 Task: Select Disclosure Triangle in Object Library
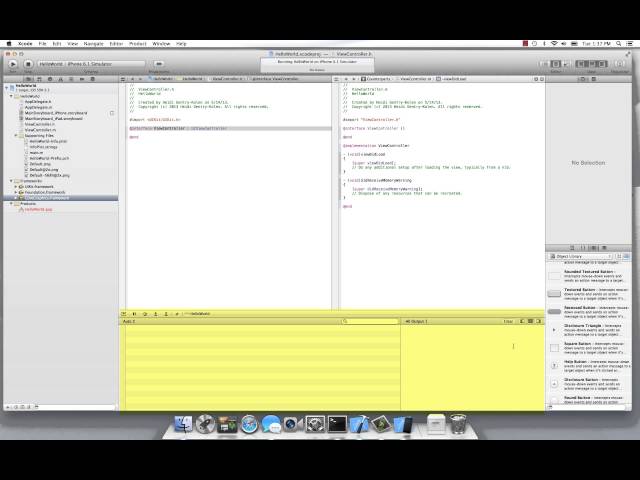(588, 330)
